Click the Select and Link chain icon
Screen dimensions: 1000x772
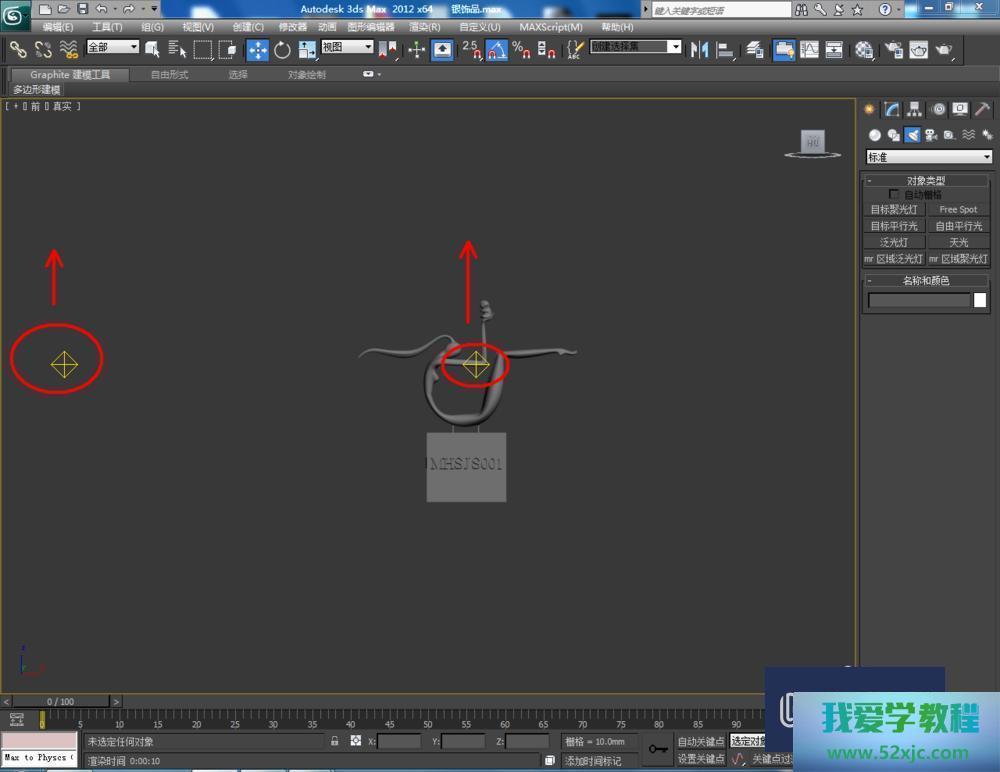click(18, 49)
